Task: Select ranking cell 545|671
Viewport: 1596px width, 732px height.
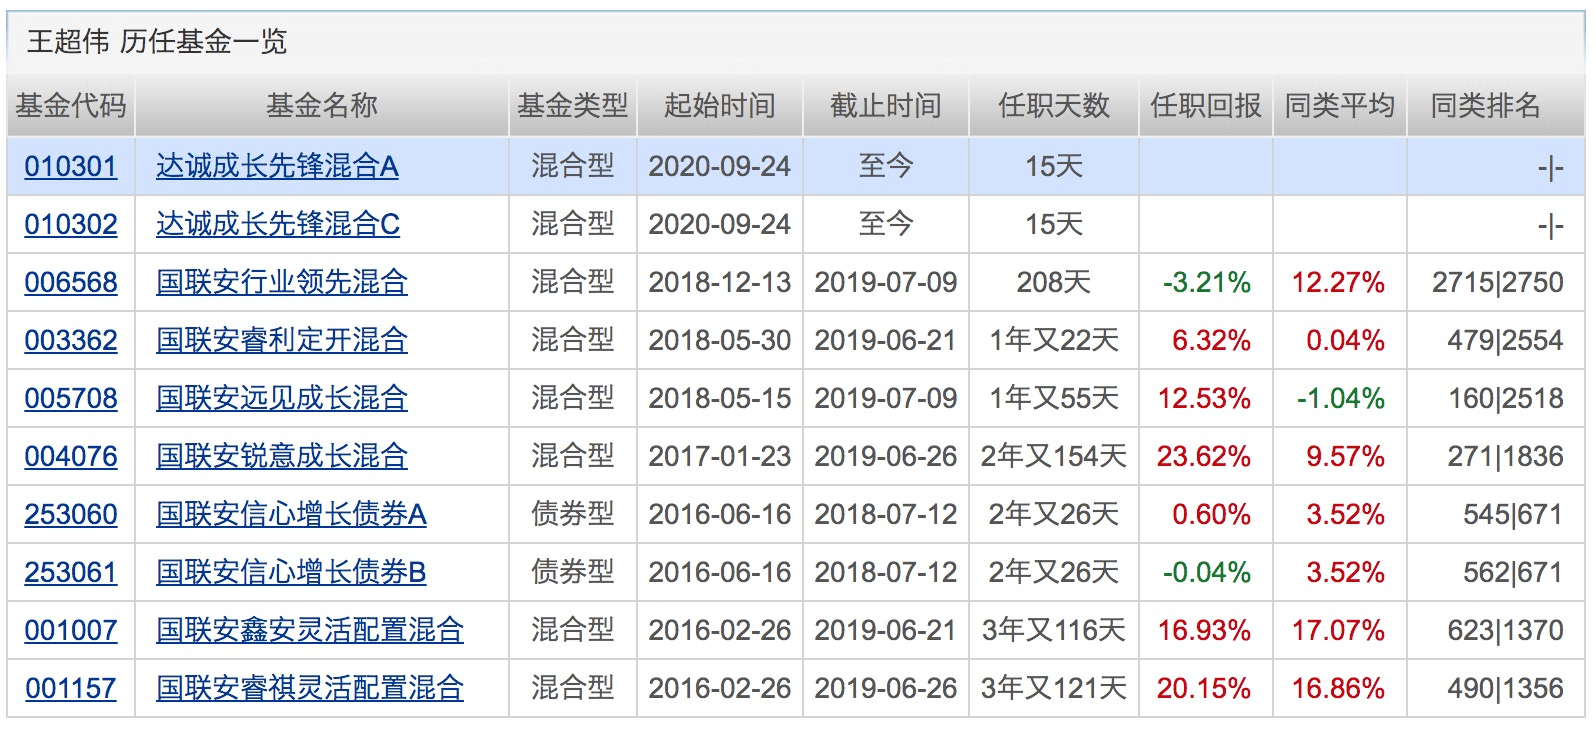Action: [1513, 514]
